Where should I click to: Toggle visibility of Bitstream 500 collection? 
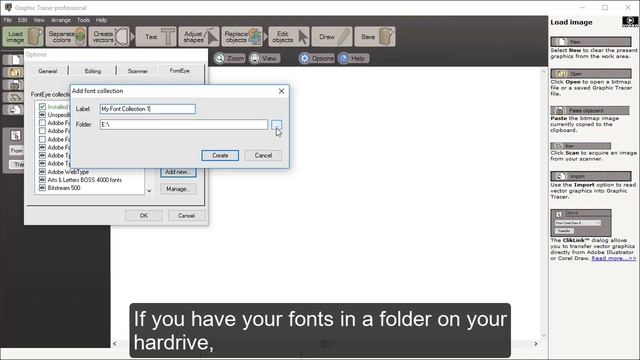point(42,188)
